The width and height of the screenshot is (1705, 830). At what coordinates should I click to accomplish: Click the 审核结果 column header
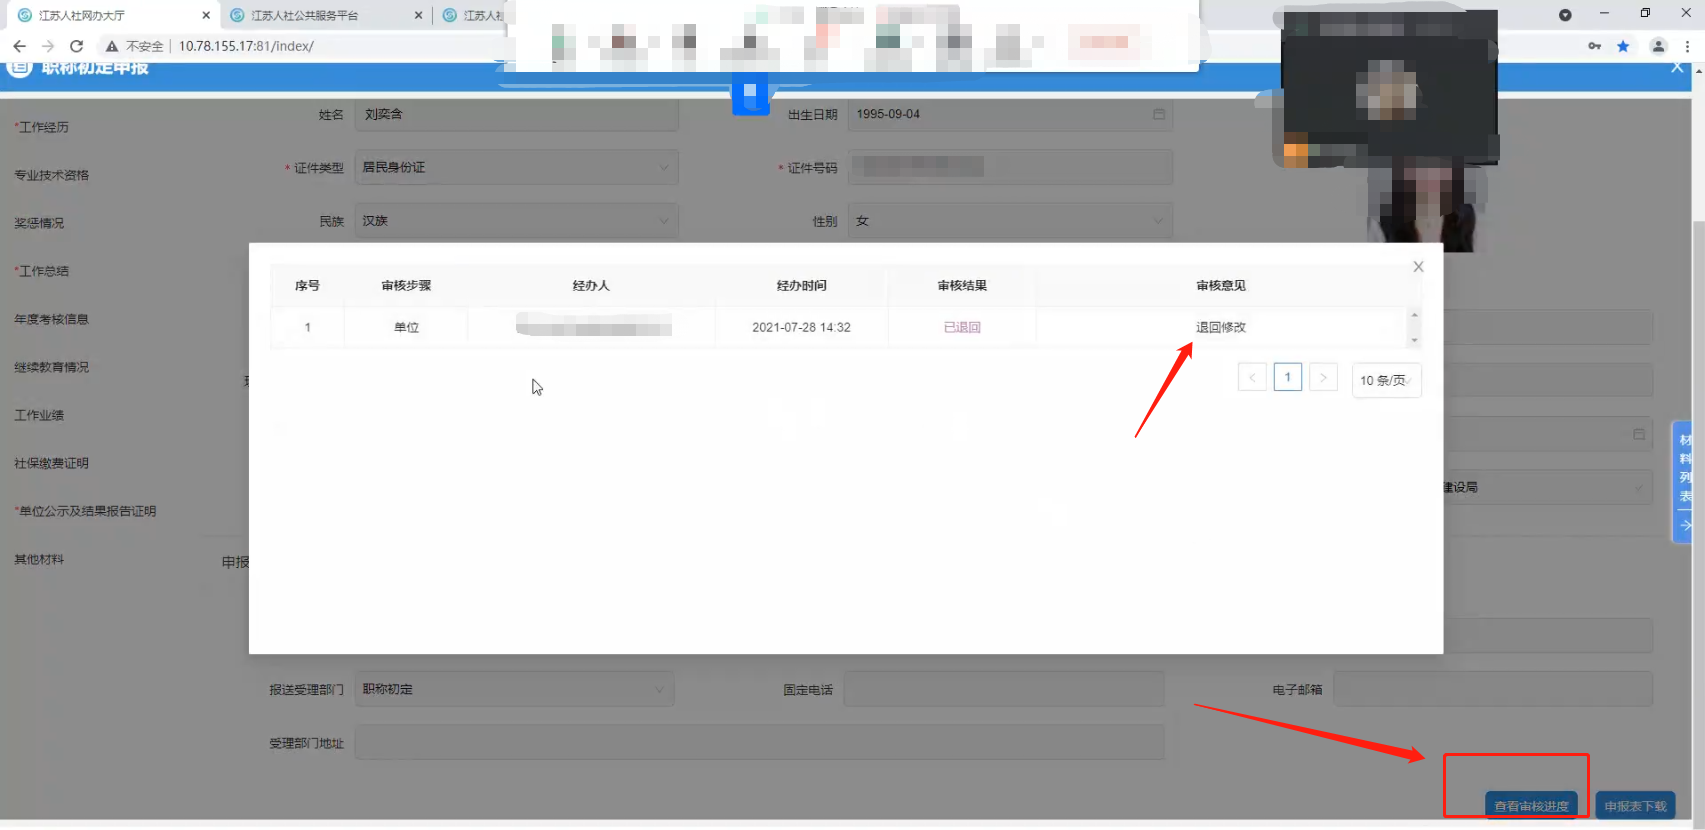962,286
